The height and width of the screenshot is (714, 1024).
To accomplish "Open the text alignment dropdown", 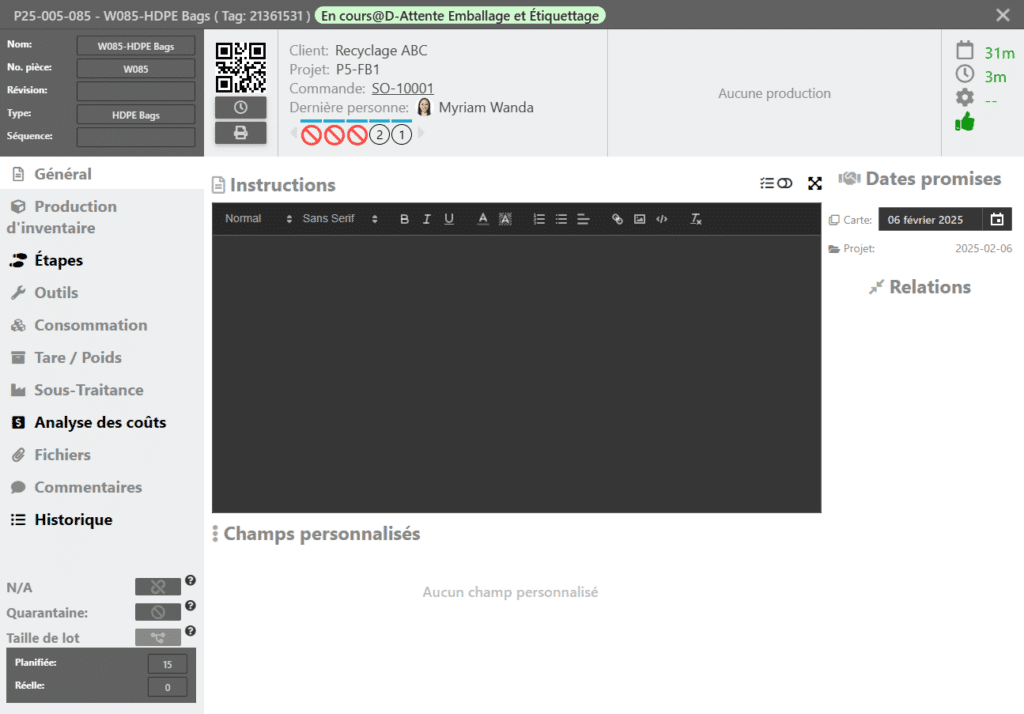I will [583, 219].
